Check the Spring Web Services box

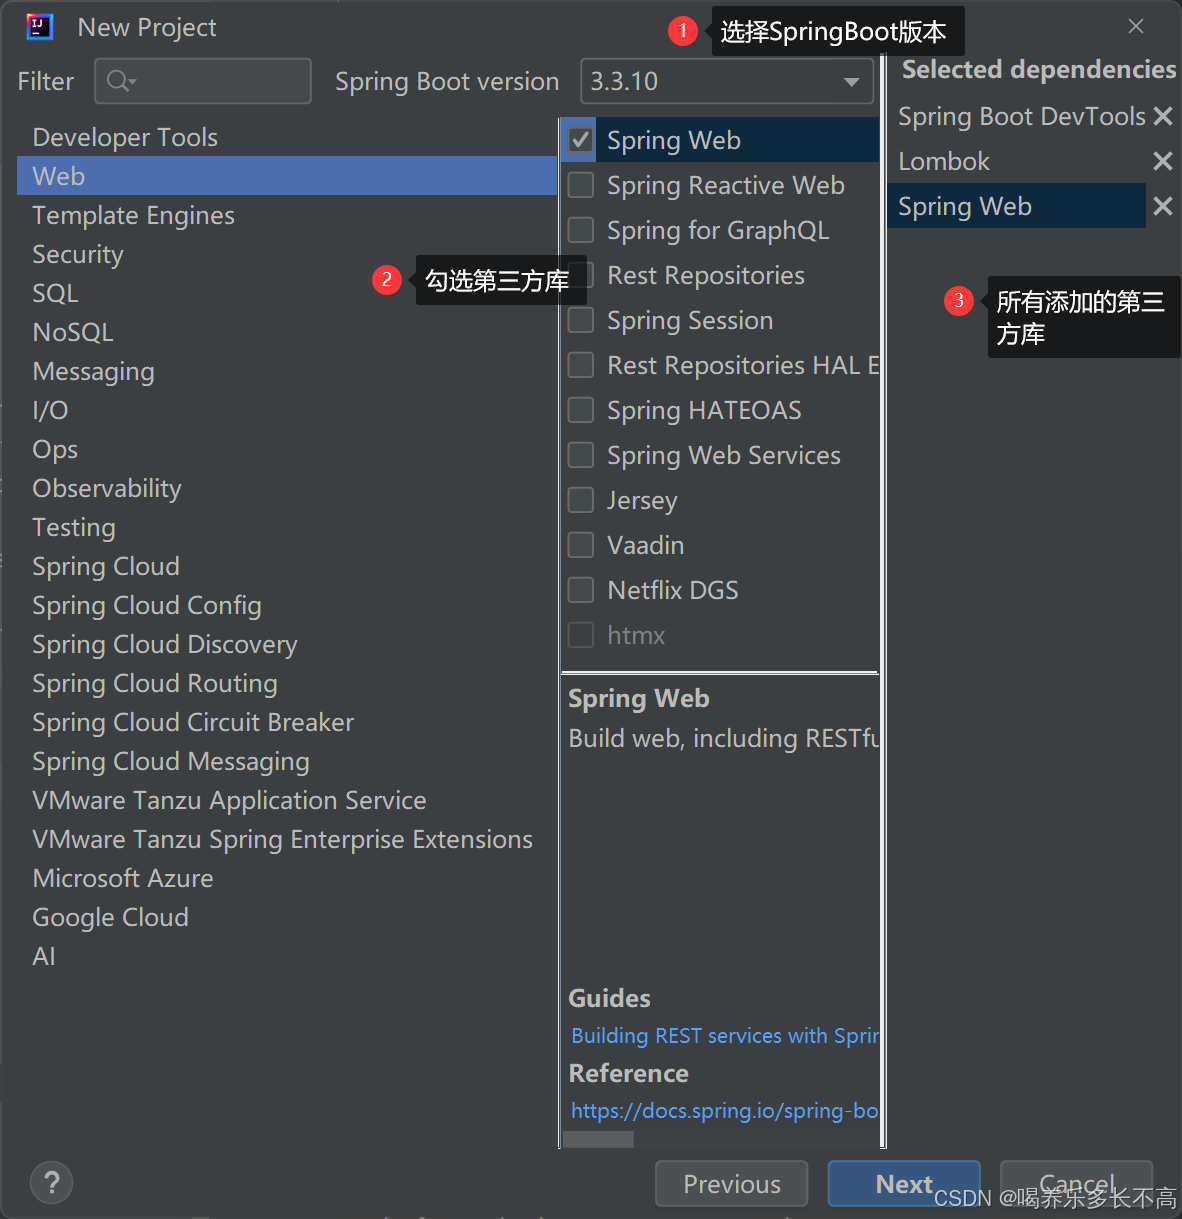(581, 455)
